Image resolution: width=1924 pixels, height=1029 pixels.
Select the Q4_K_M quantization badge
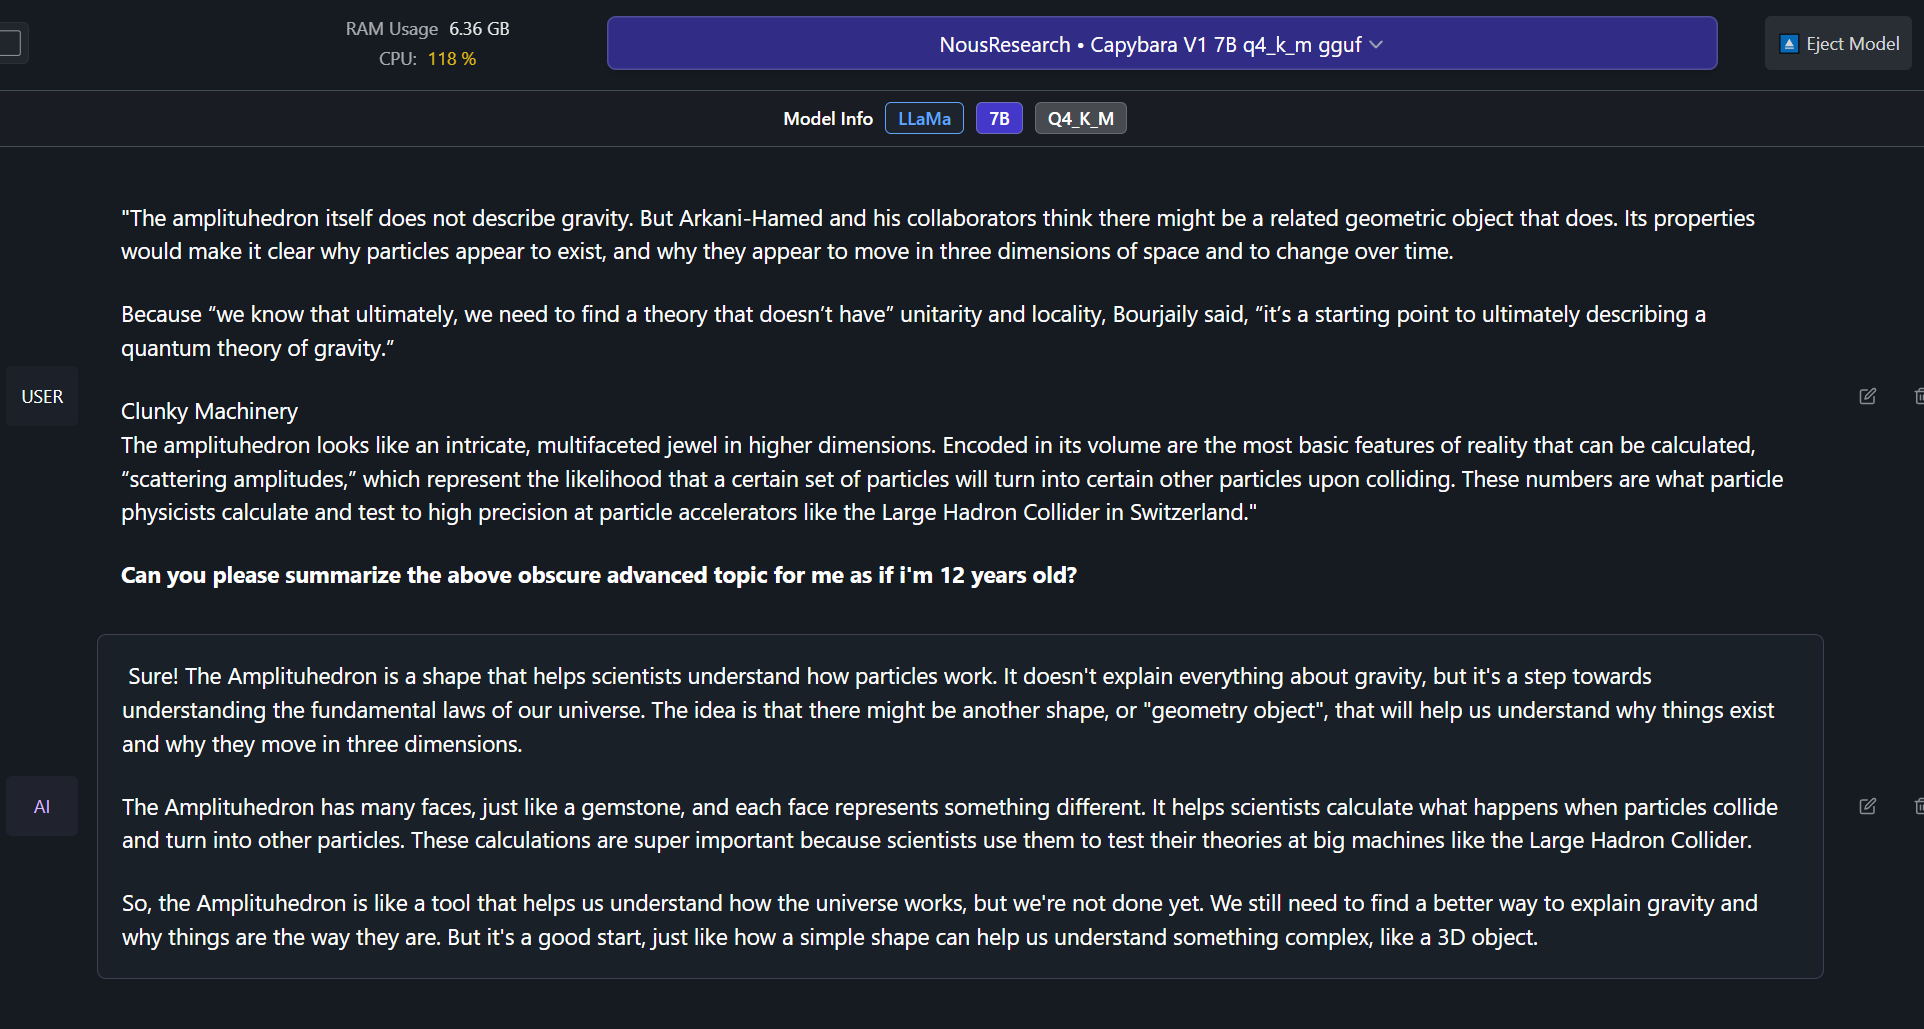(1080, 118)
